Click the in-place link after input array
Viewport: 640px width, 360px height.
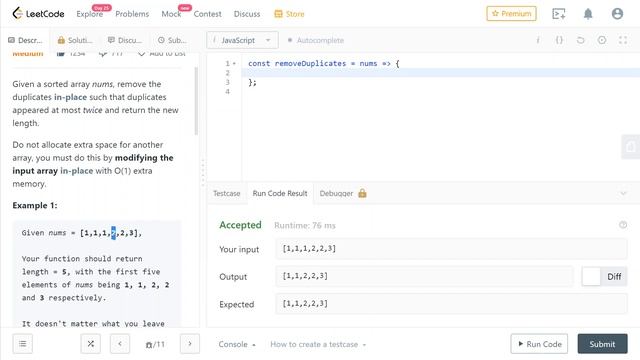[76, 171]
